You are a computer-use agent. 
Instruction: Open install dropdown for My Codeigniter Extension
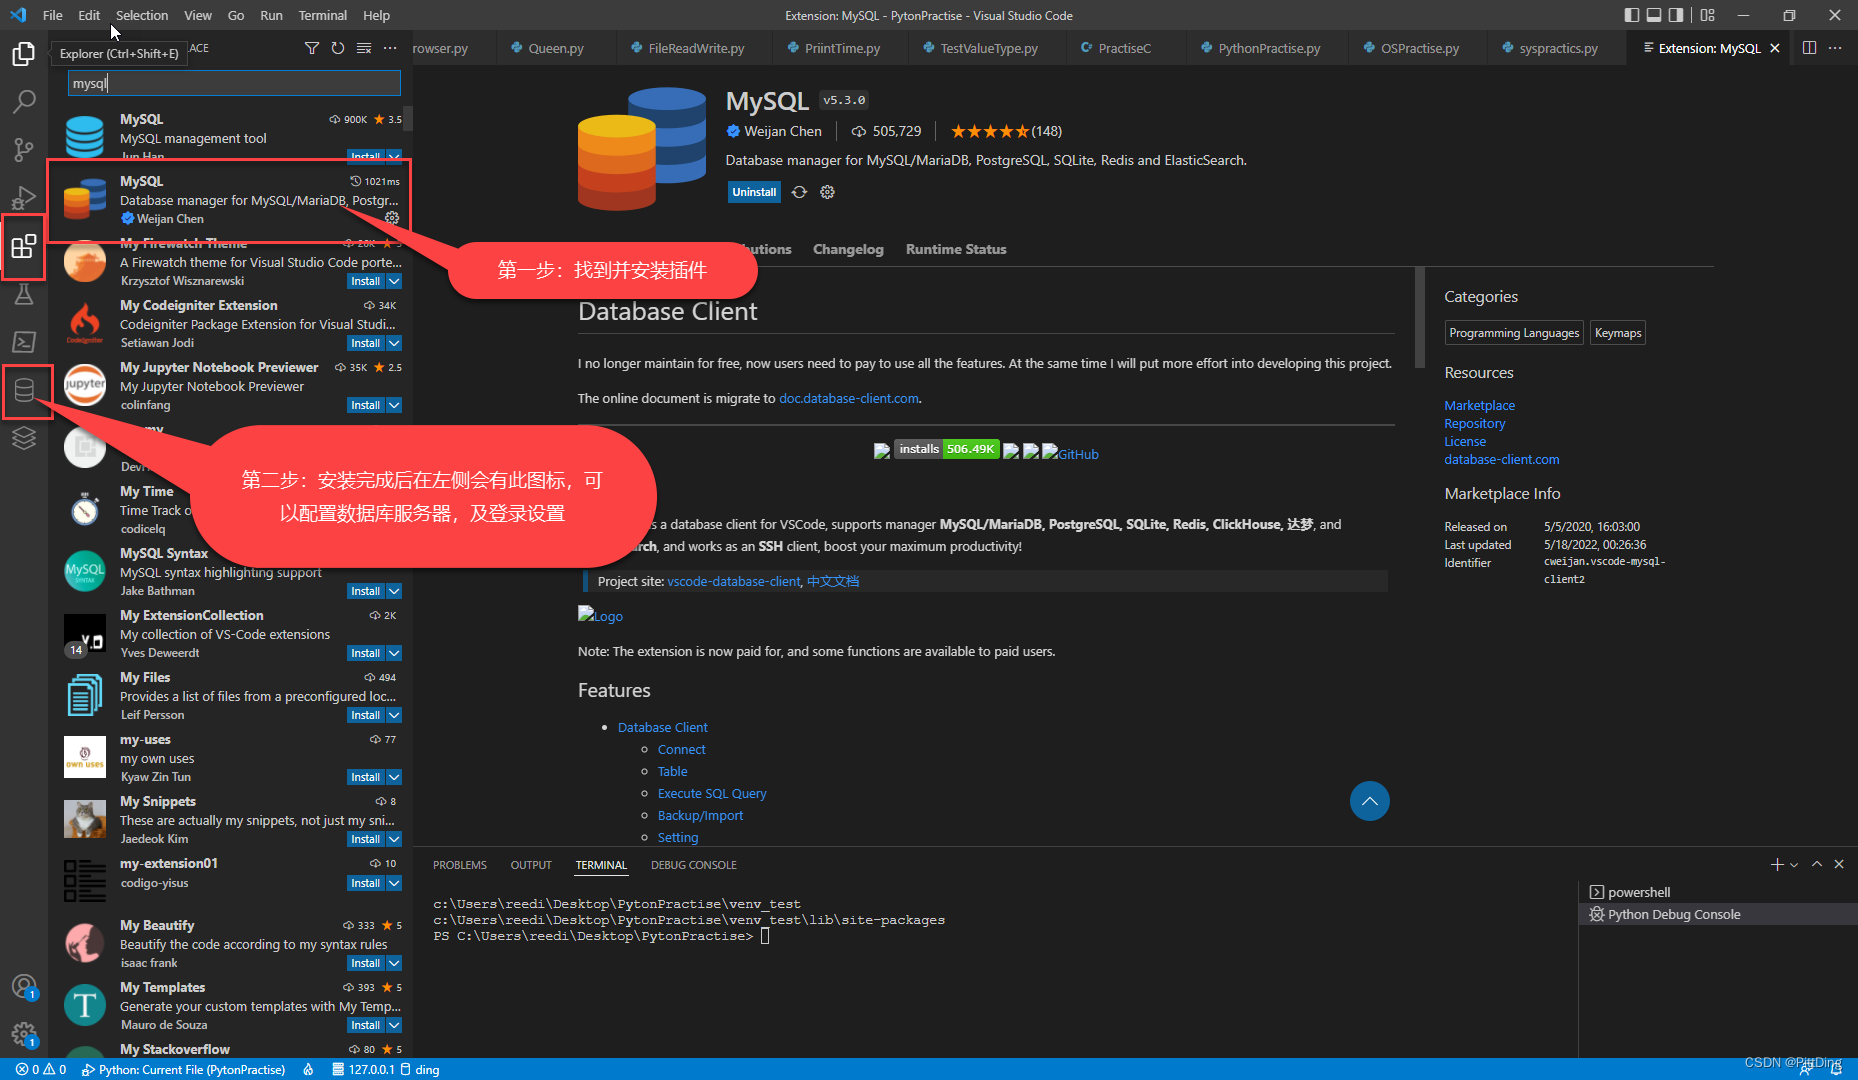(394, 343)
